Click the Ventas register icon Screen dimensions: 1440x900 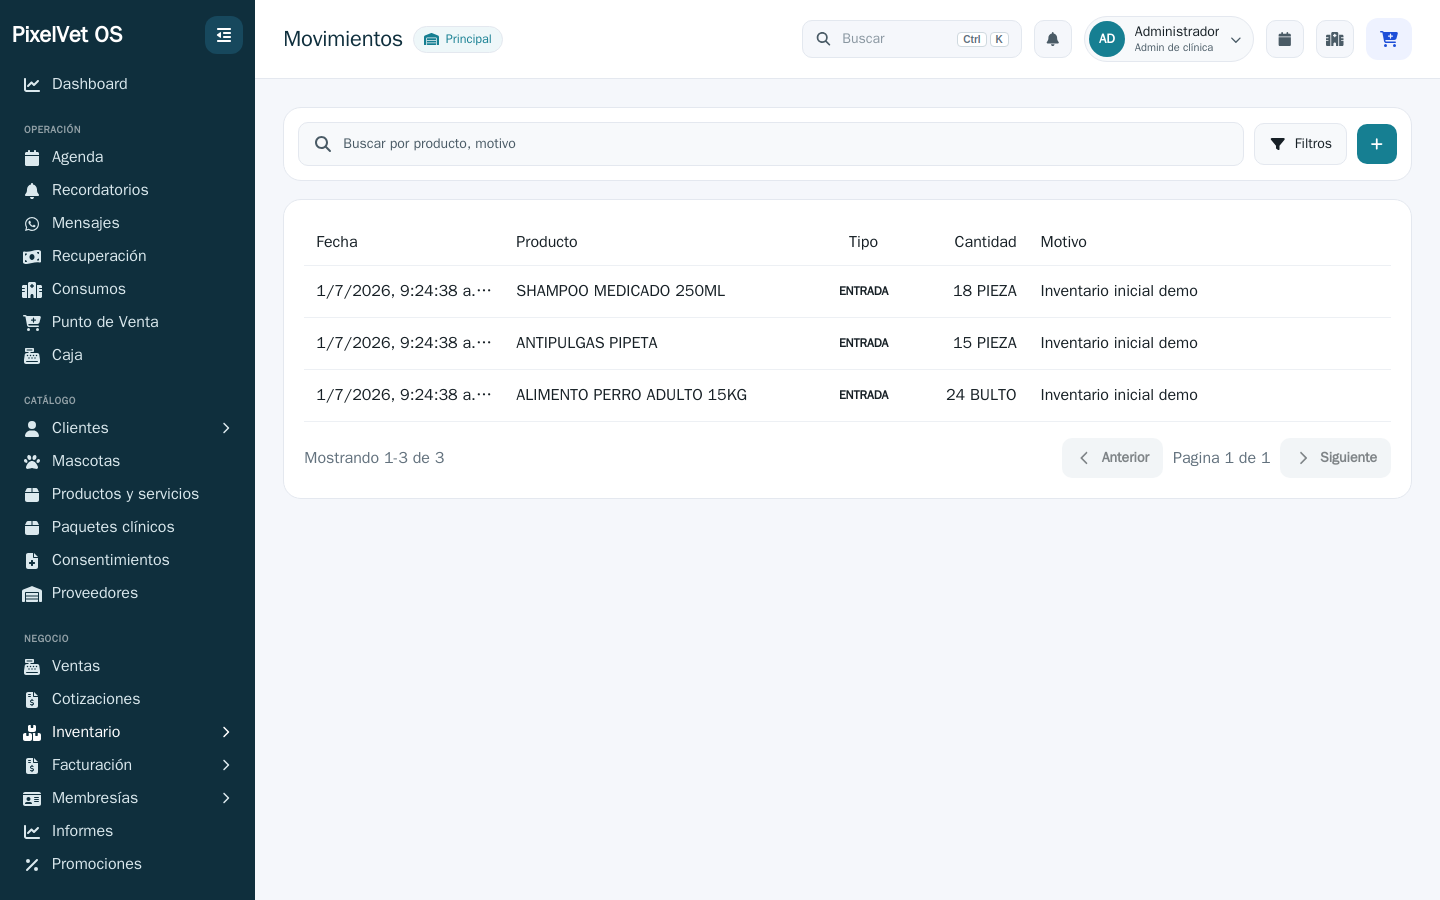pyautogui.click(x=32, y=667)
